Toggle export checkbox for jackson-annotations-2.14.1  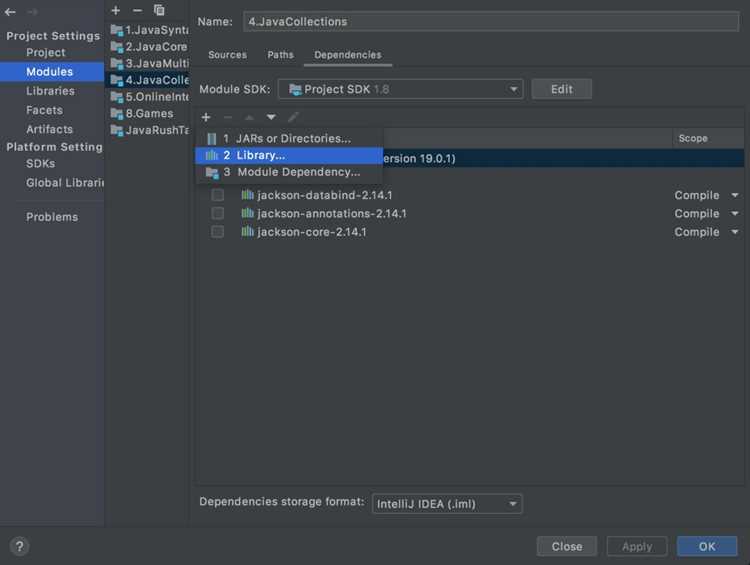coord(218,213)
